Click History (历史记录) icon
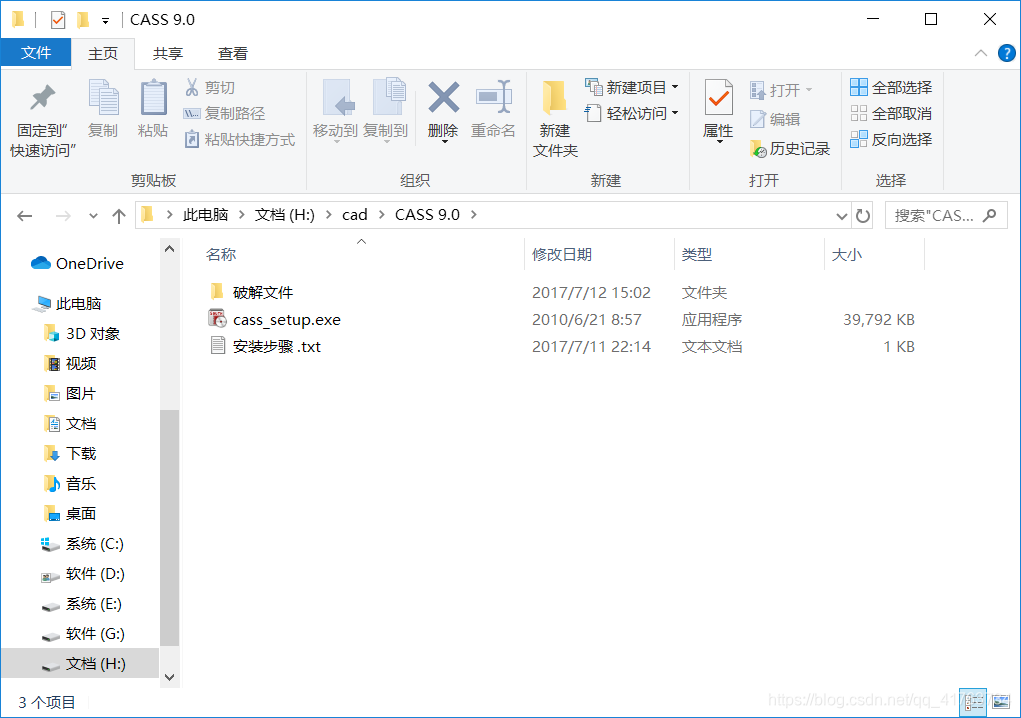Image resolution: width=1021 pixels, height=718 pixels. (x=758, y=149)
